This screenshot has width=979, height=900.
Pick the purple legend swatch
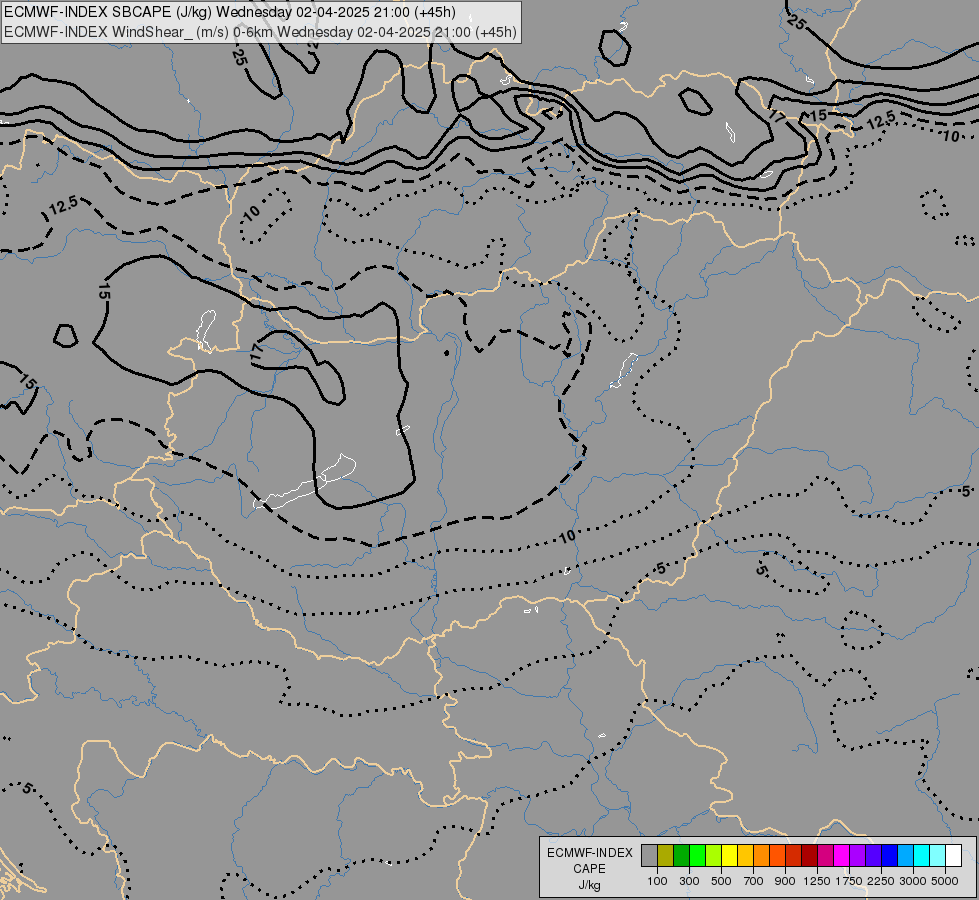(857, 856)
